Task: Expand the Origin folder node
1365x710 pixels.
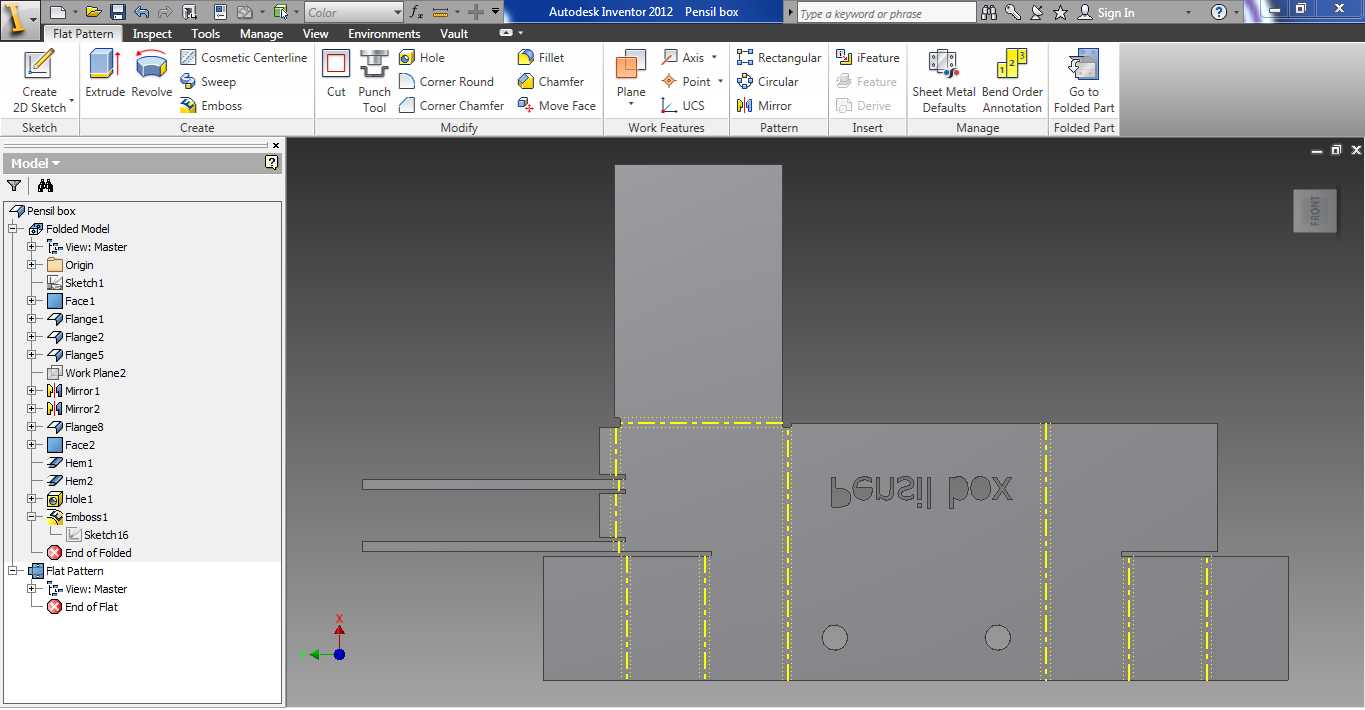Action: [32, 265]
